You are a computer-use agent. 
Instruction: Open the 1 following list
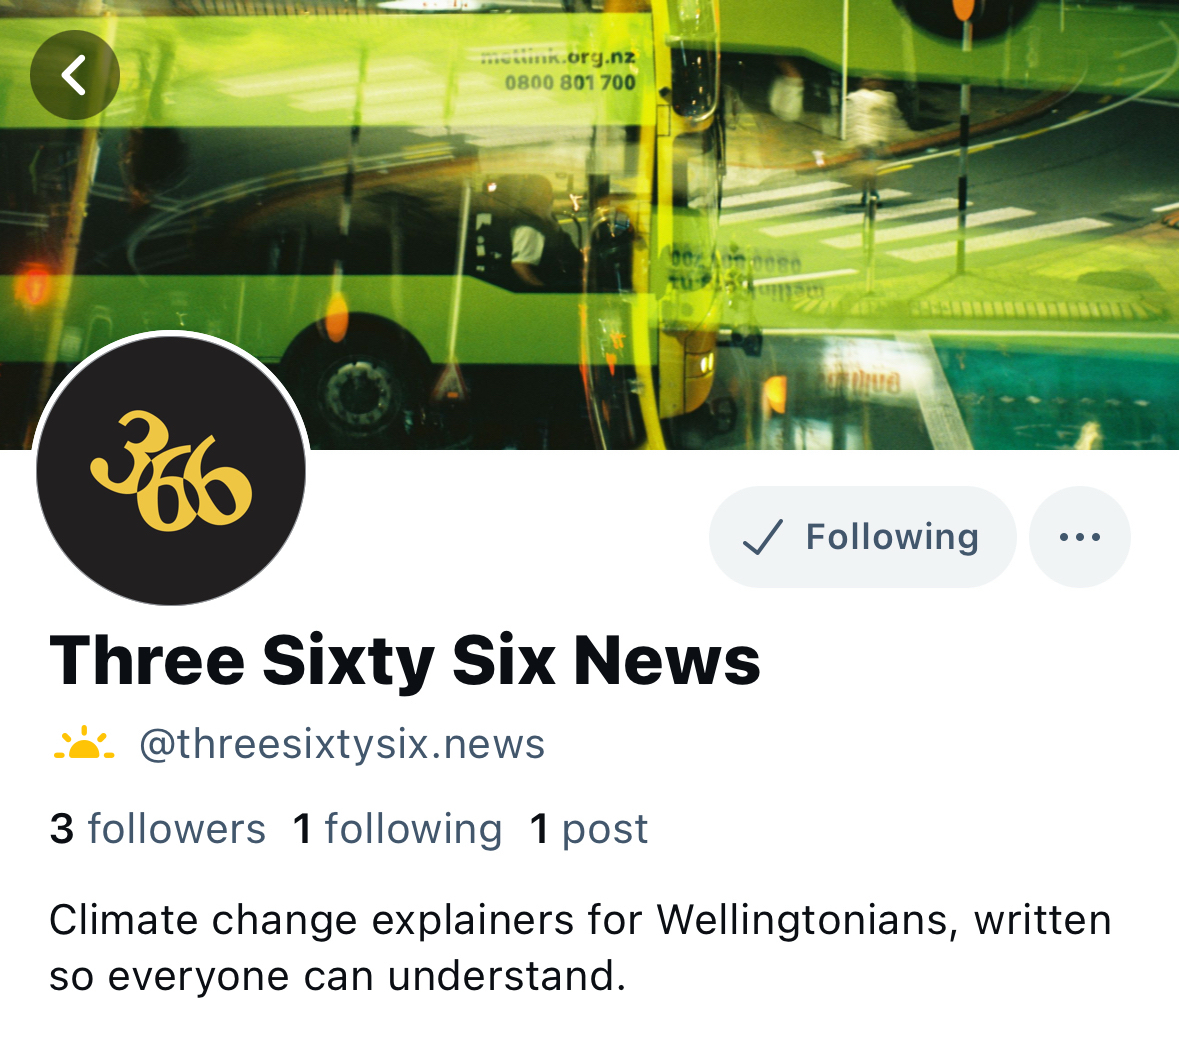click(x=397, y=829)
